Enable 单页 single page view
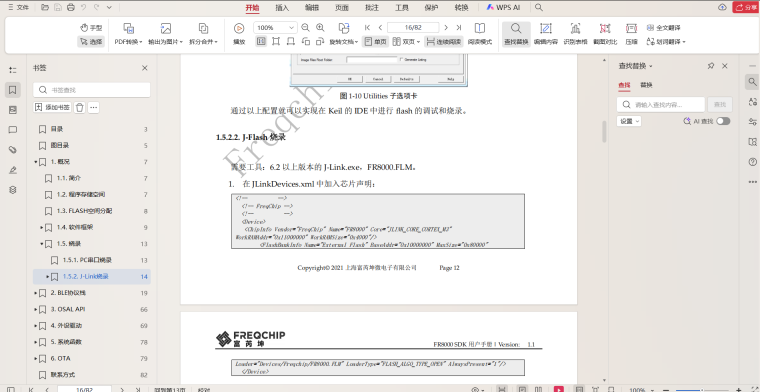Screen dimensions: 760x392 click(x=375, y=42)
